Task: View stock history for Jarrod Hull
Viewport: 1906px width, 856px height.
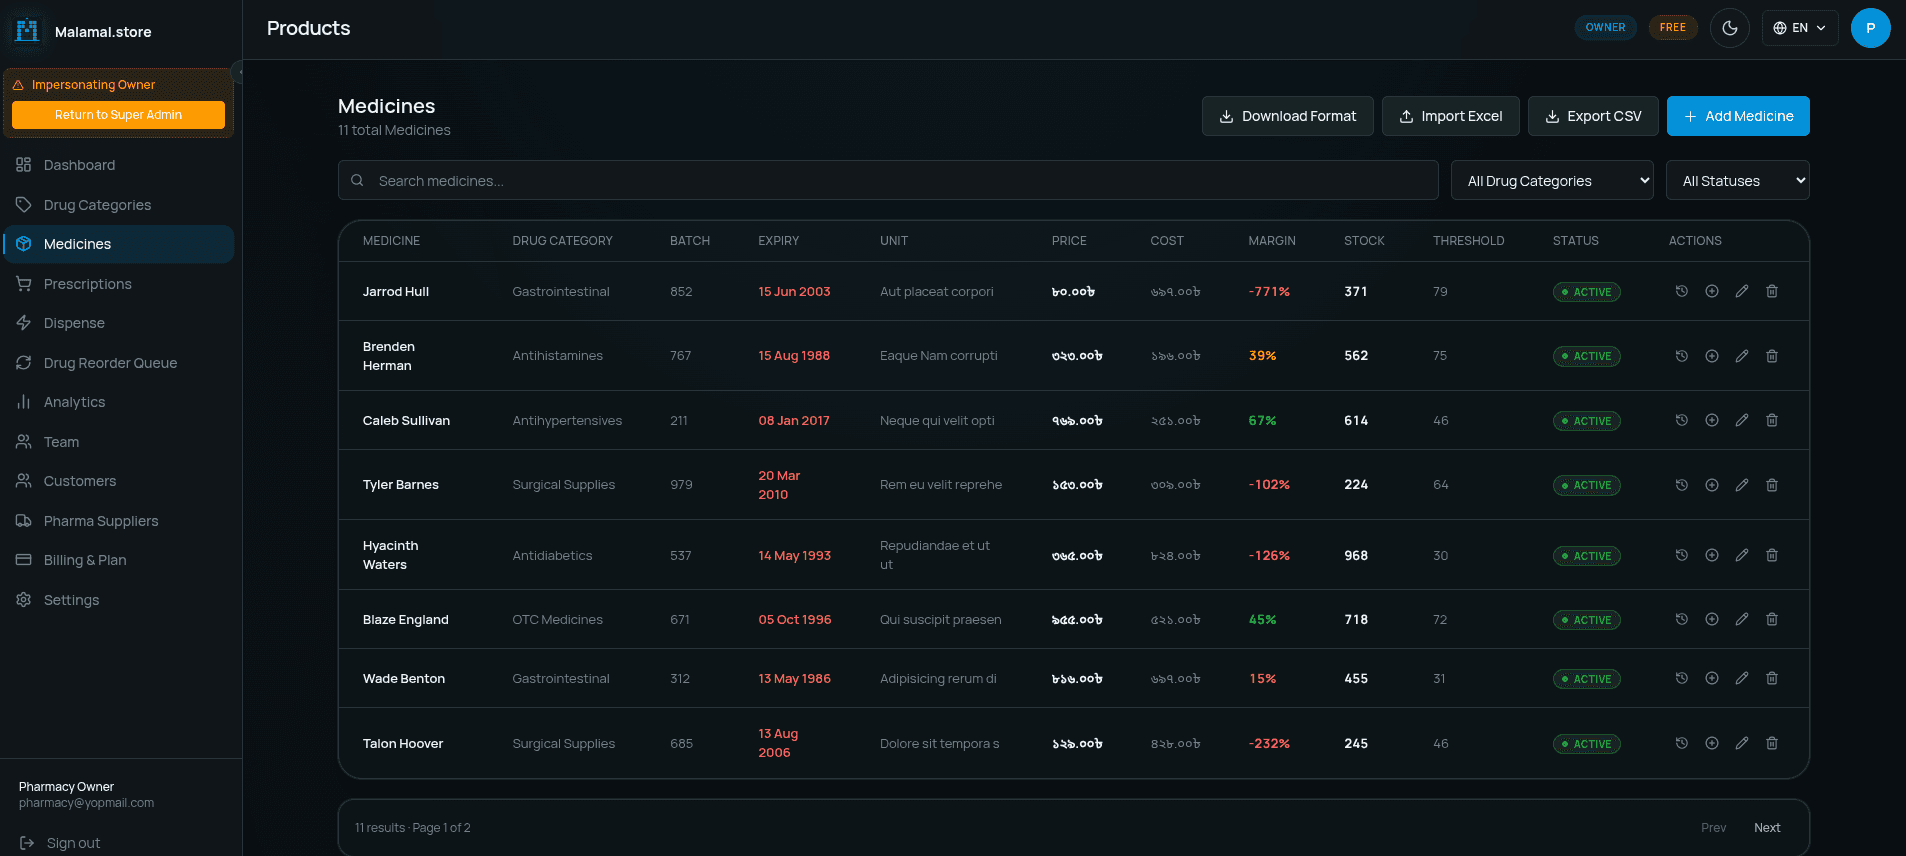Action: pyautogui.click(x=1681, y=291)
